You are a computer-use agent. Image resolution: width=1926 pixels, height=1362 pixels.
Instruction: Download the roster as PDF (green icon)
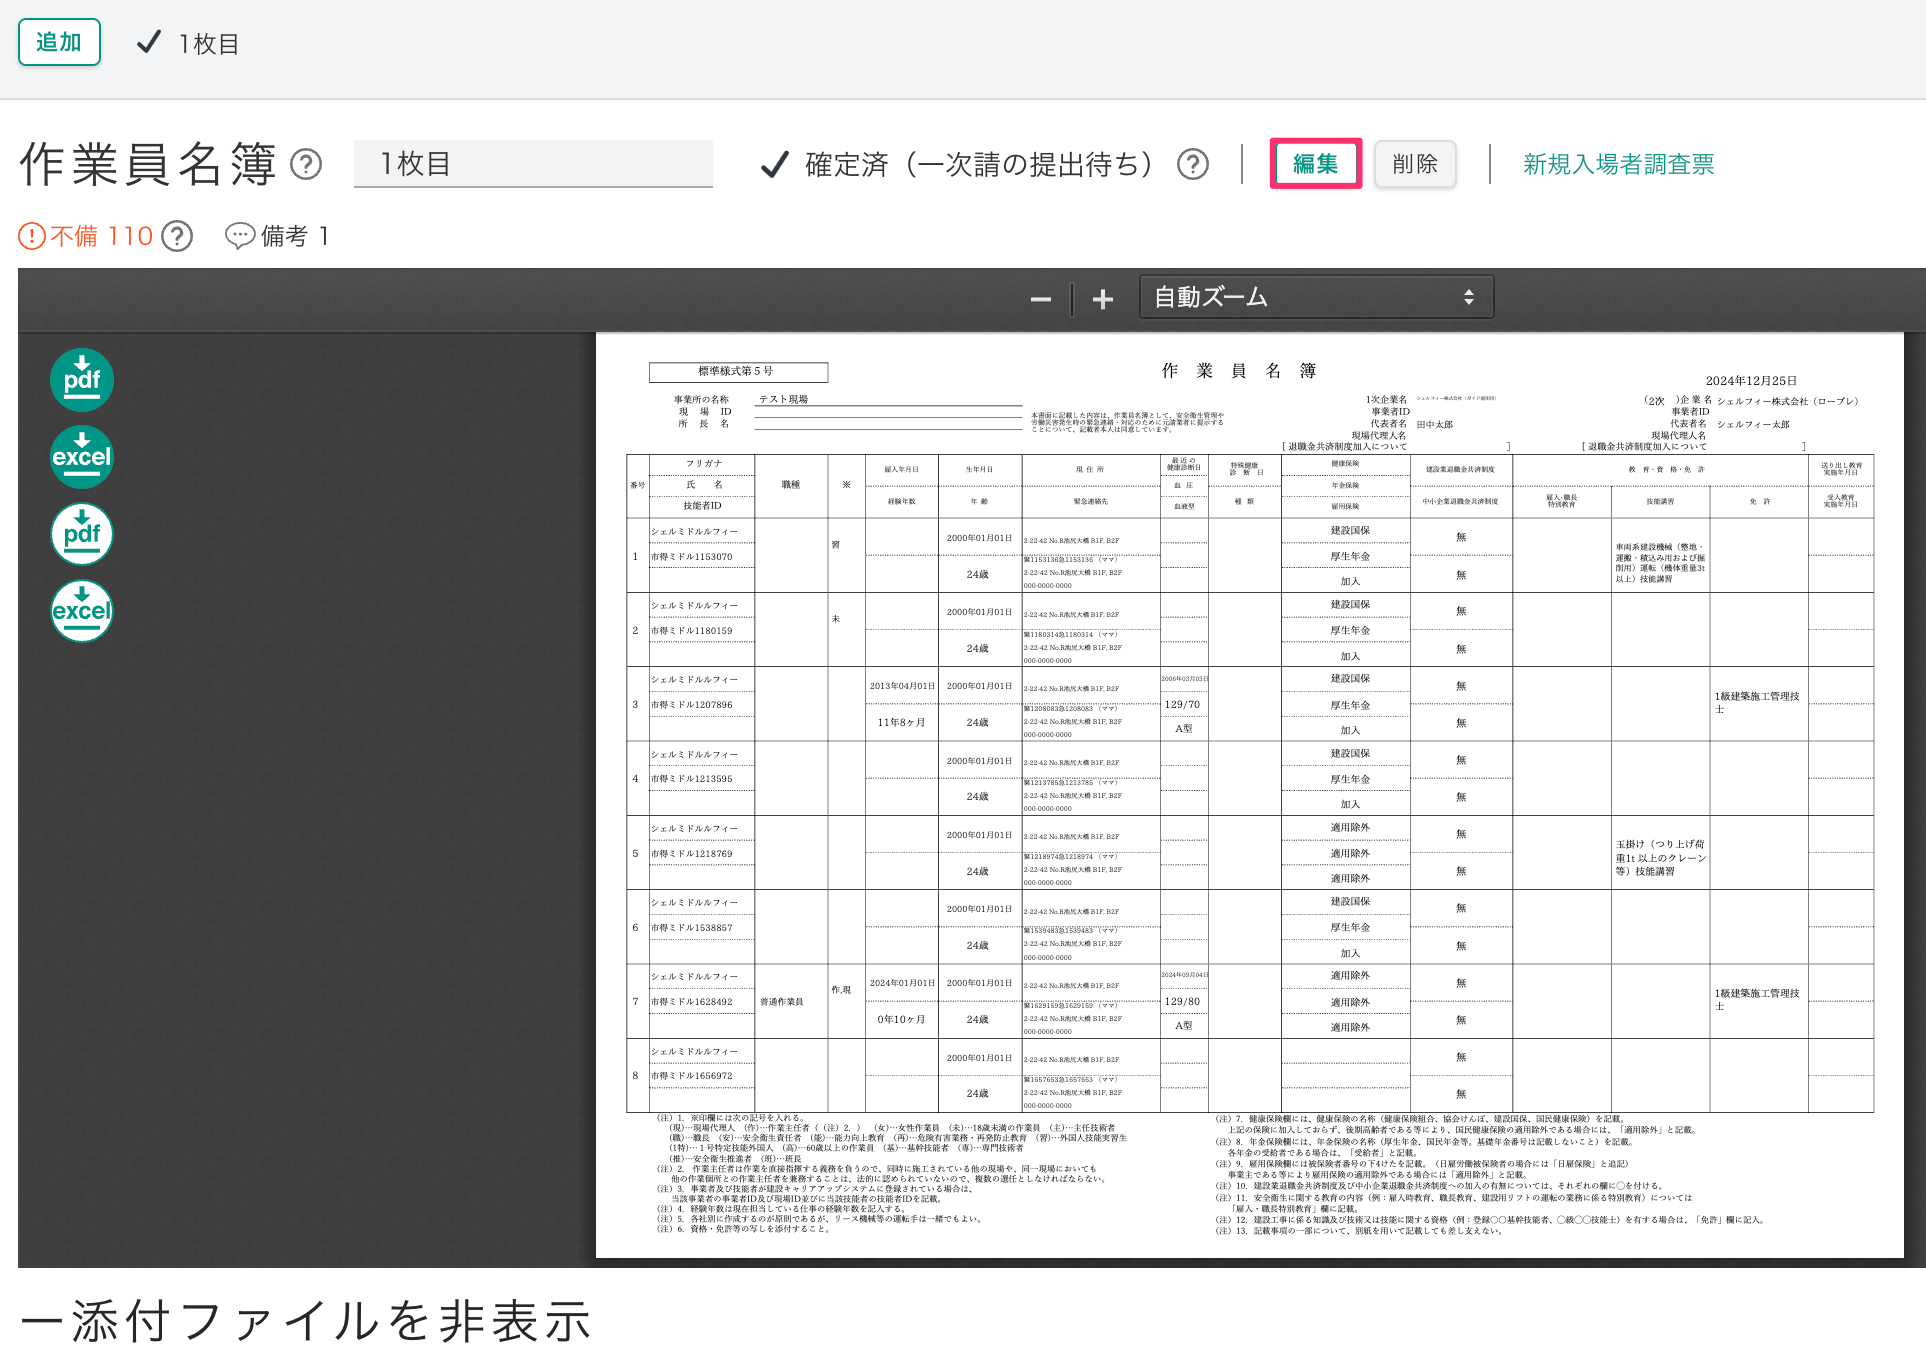(x=81, y=380)
